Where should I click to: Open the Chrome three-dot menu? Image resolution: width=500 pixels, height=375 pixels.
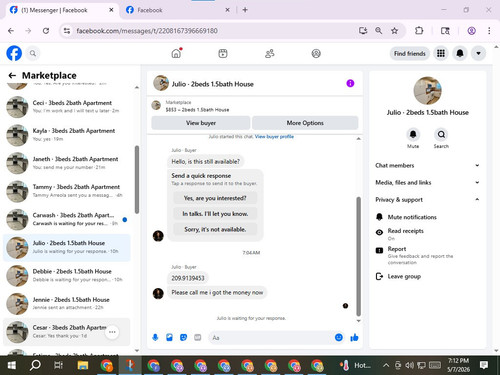tap(489, 31)
